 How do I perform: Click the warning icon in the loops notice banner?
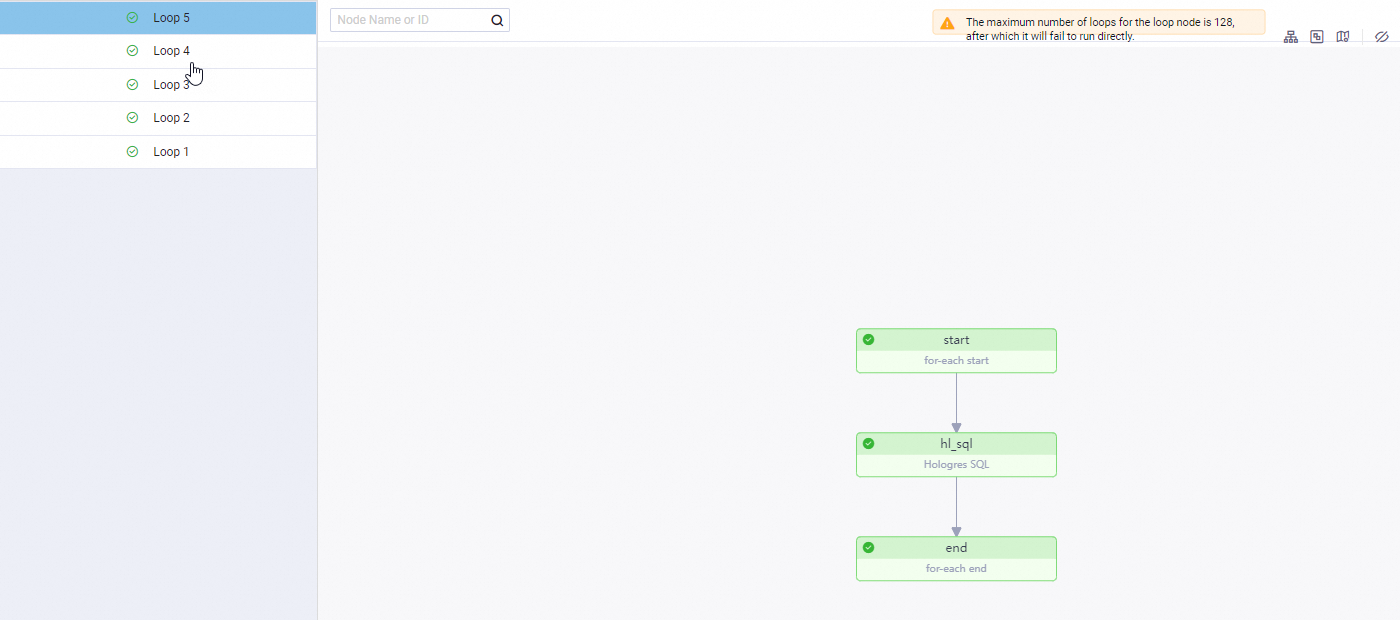(946, 22)
